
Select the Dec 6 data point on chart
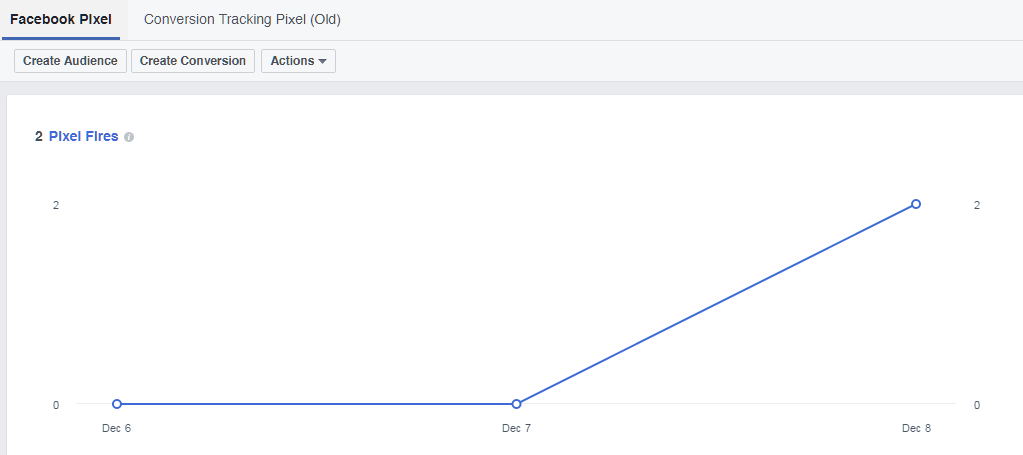pos(117,404)
